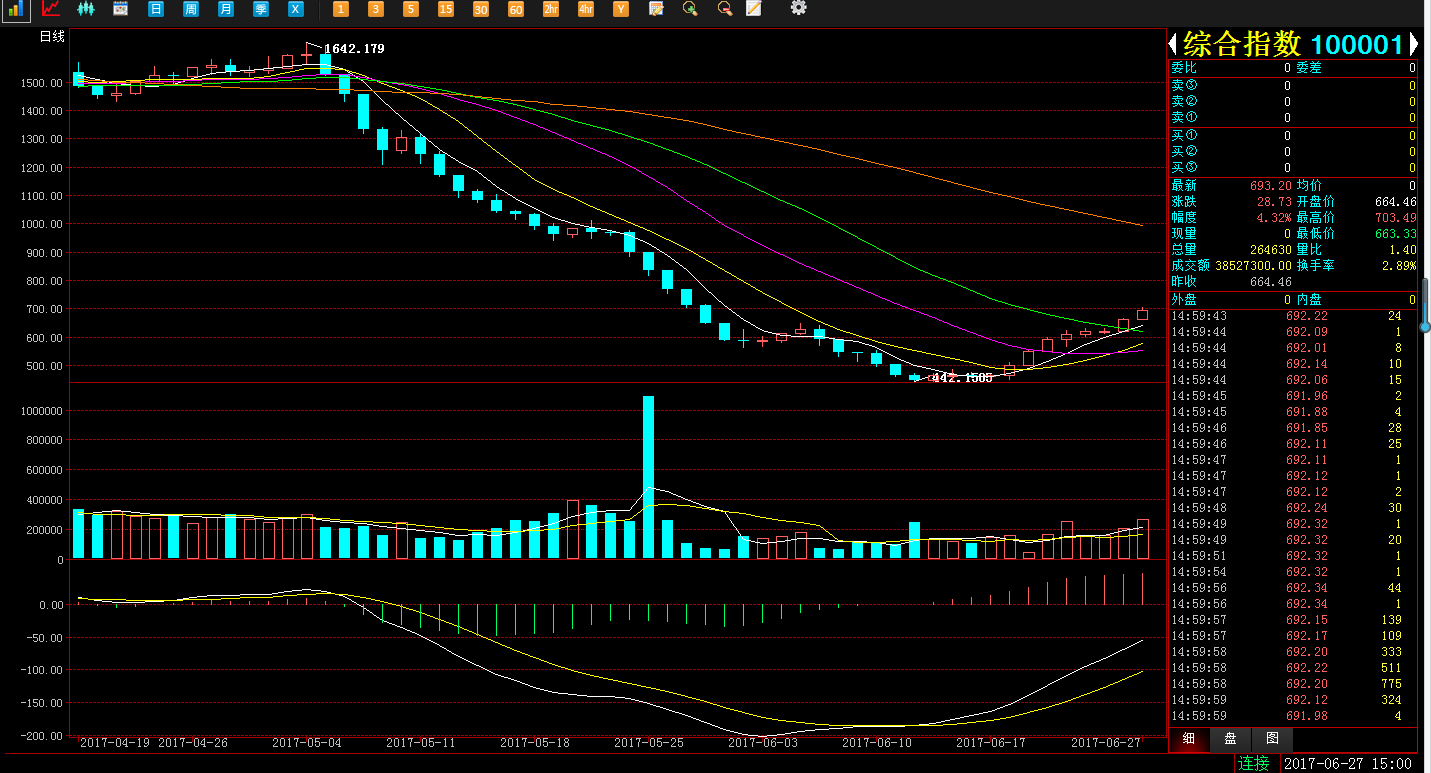Click the 买① bid level row
The image size is (1431, 773).
coord(1293,135)
